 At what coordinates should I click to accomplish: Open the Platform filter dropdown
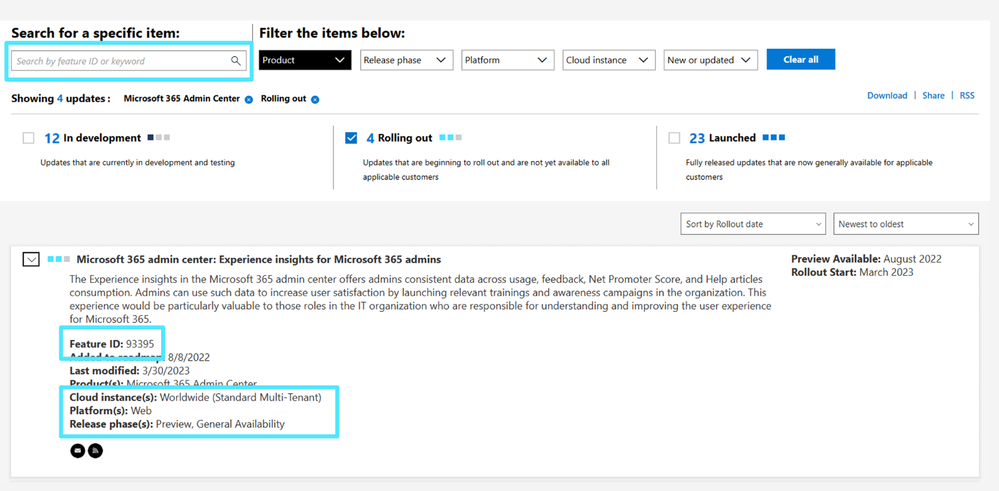coord(507,60)
